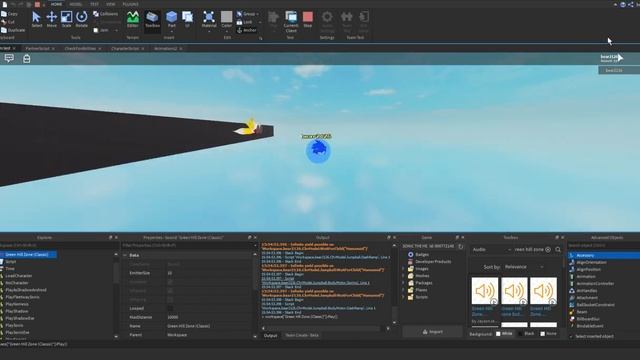640x360 pixels.
Task: Click the Lock tool
Action: 244,22
